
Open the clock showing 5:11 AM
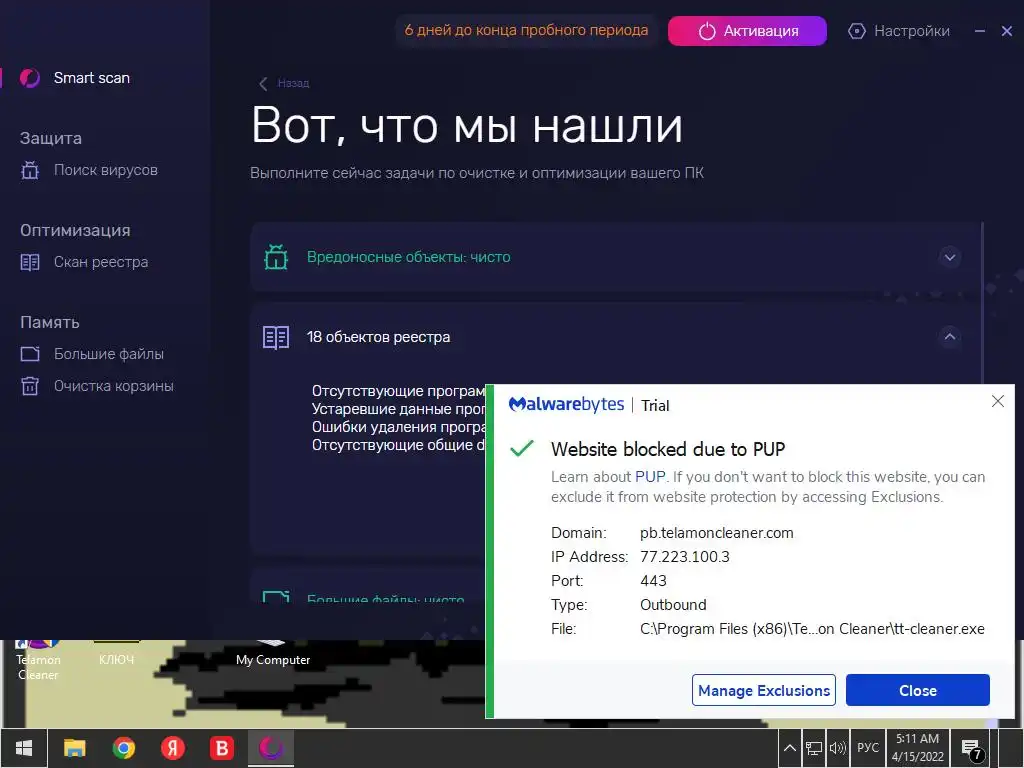click(918, 748)
